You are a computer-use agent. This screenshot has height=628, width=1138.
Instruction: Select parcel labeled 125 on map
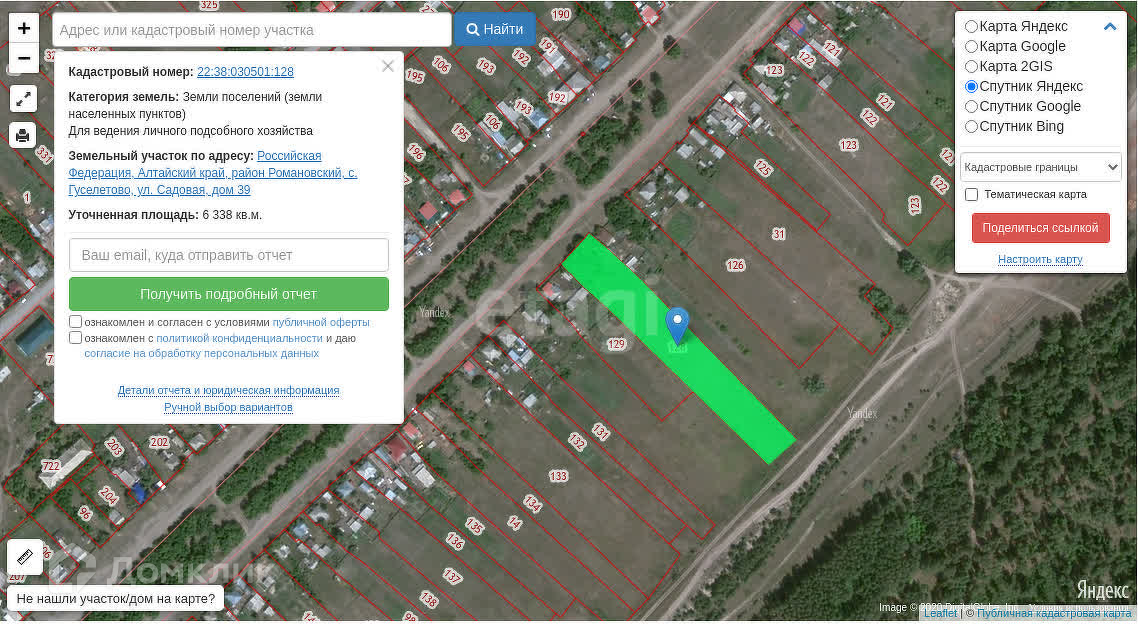763,168
